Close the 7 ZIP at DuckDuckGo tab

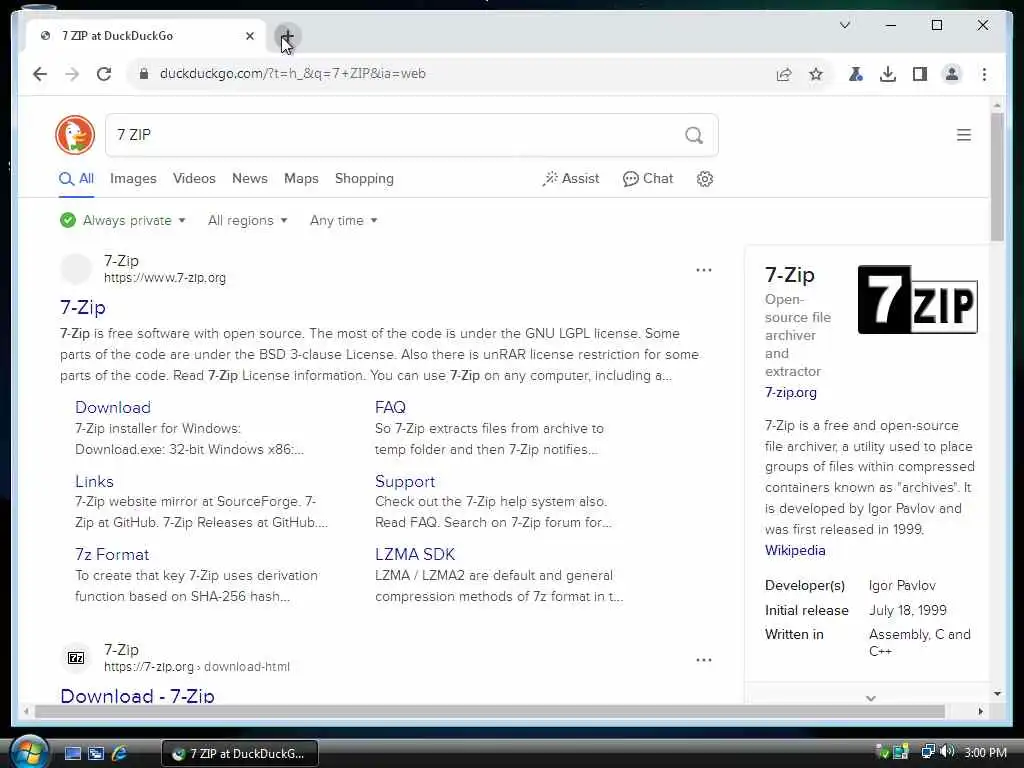point(249,36)
